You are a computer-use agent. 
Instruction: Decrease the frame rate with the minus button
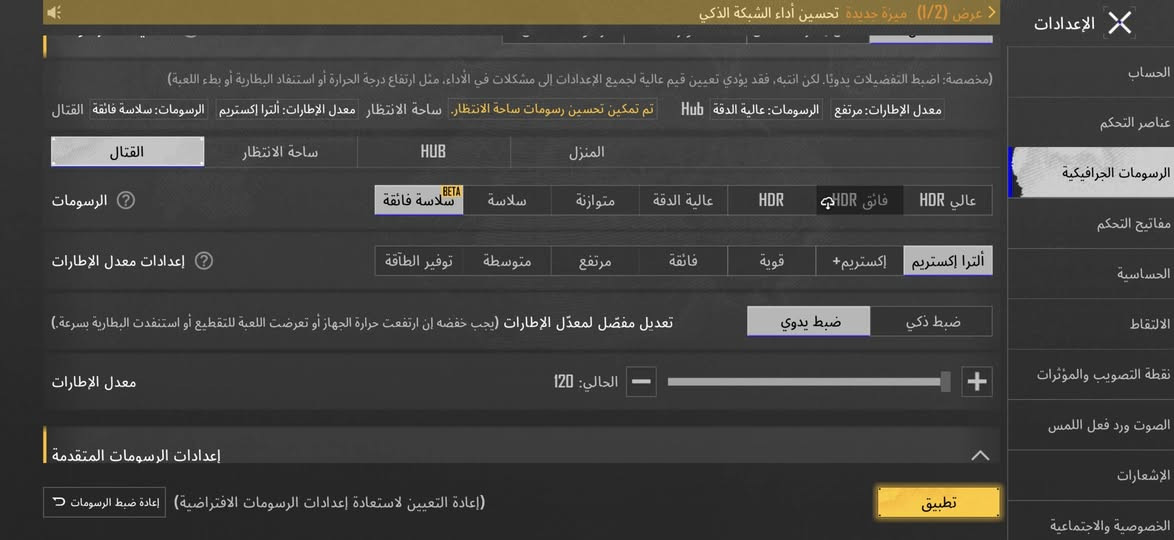(x=641, y=381)
